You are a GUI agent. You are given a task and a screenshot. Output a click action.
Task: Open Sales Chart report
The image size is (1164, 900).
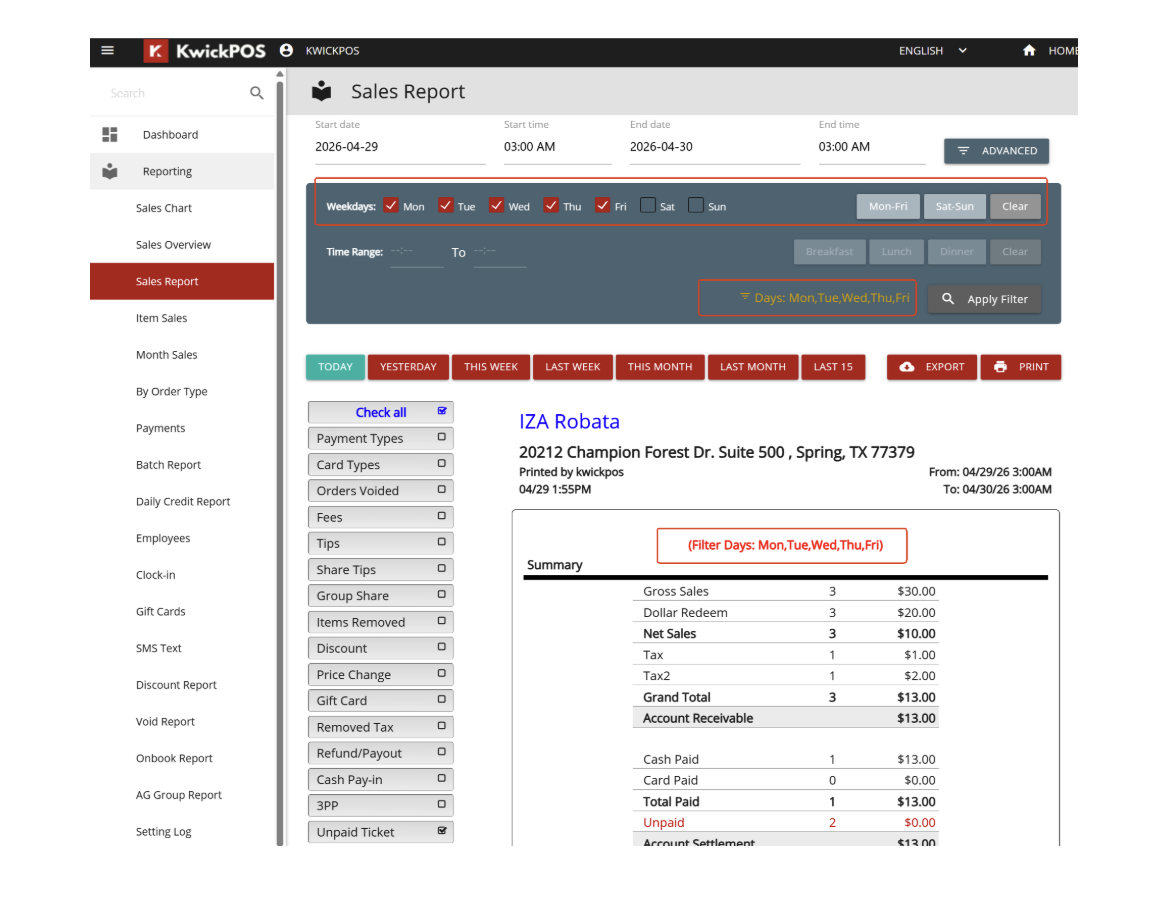click(x=182, y=208)
